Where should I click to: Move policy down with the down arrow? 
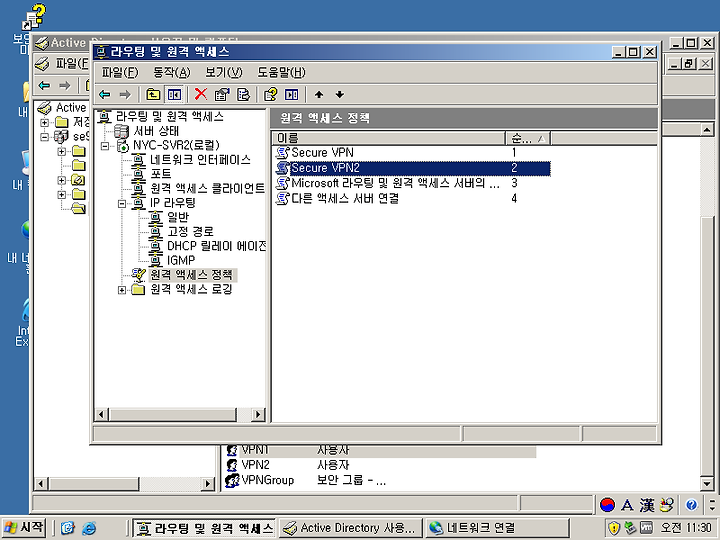tap(340, 95)
